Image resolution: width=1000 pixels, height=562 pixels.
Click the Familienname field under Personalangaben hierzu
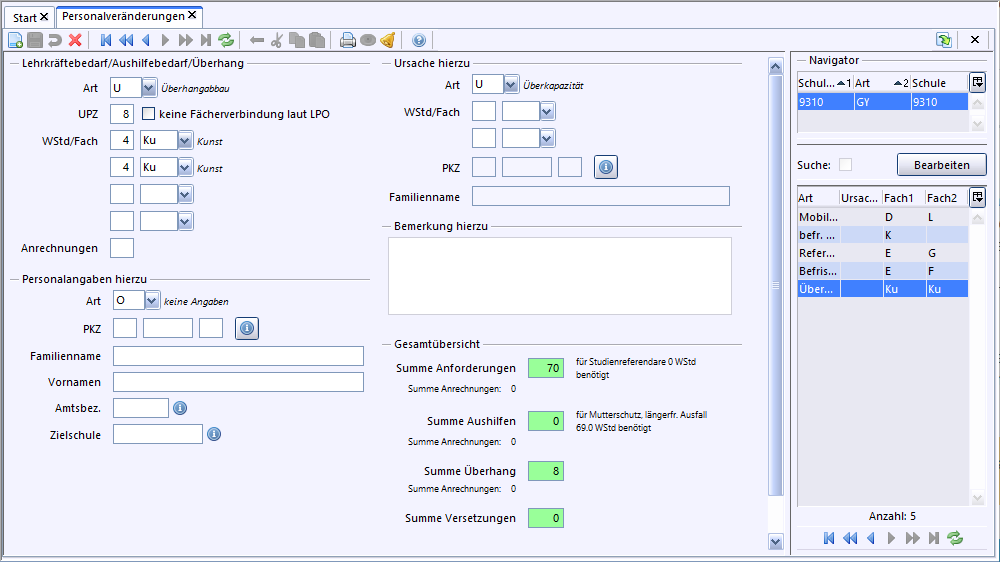point(238,356)
